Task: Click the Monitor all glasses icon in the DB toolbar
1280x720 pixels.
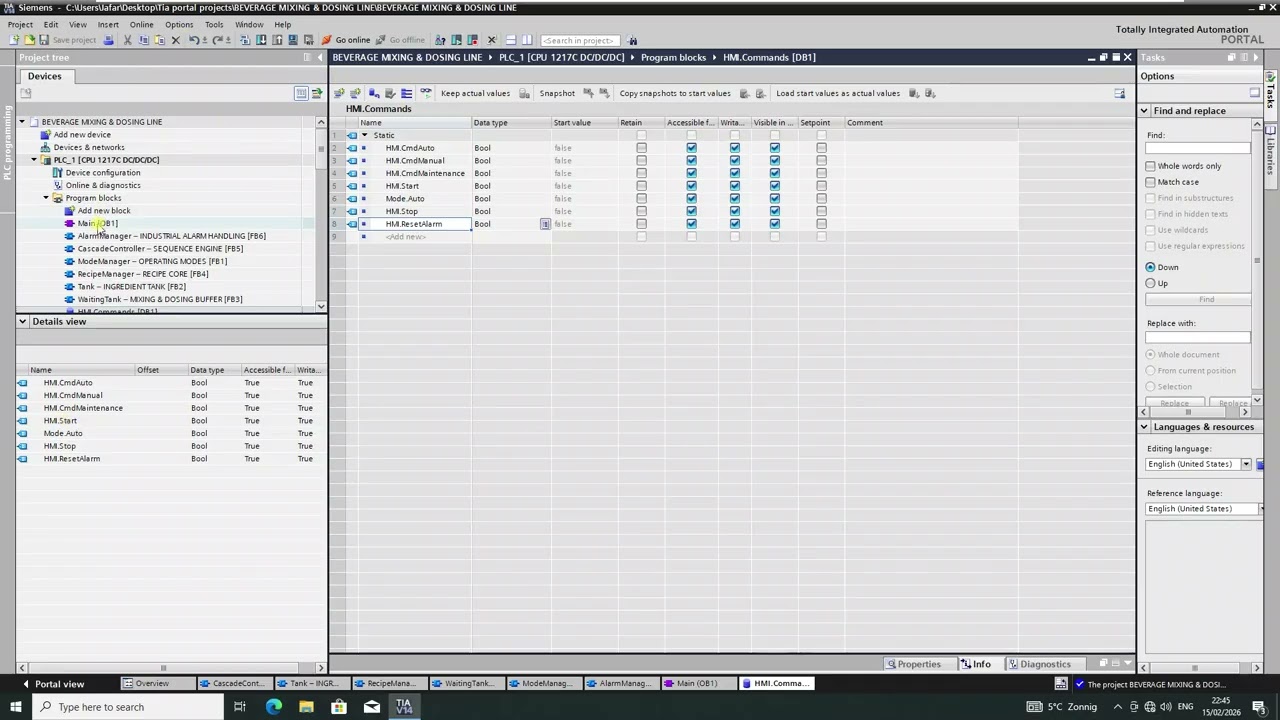Action: (x=426, y=93)
